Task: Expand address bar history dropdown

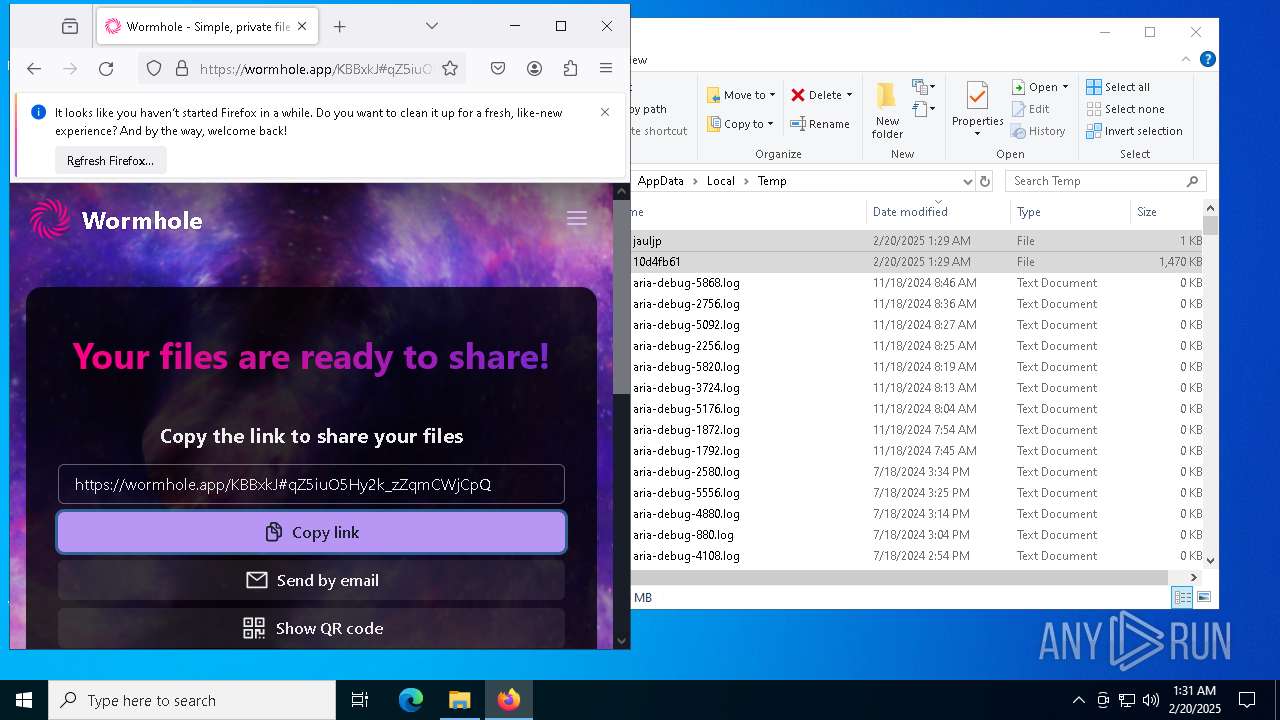Action: click(967, 181)
